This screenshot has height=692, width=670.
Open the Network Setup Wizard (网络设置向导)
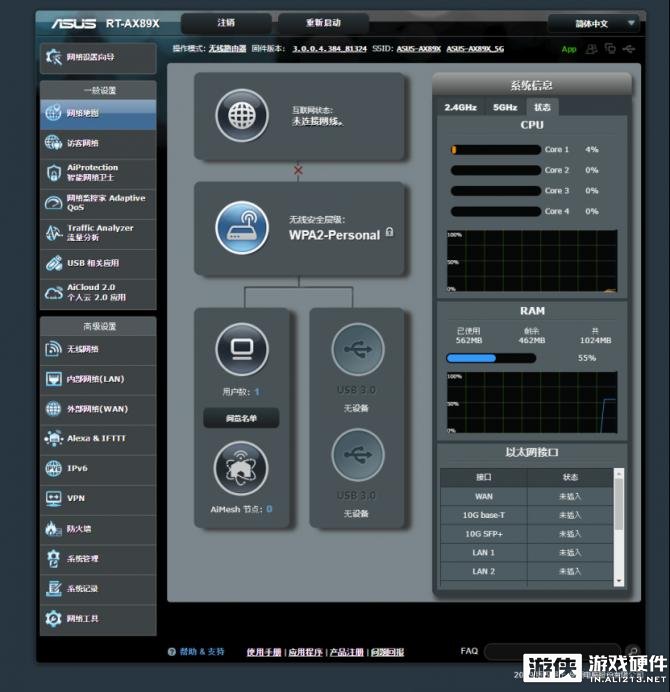[98, 57]
